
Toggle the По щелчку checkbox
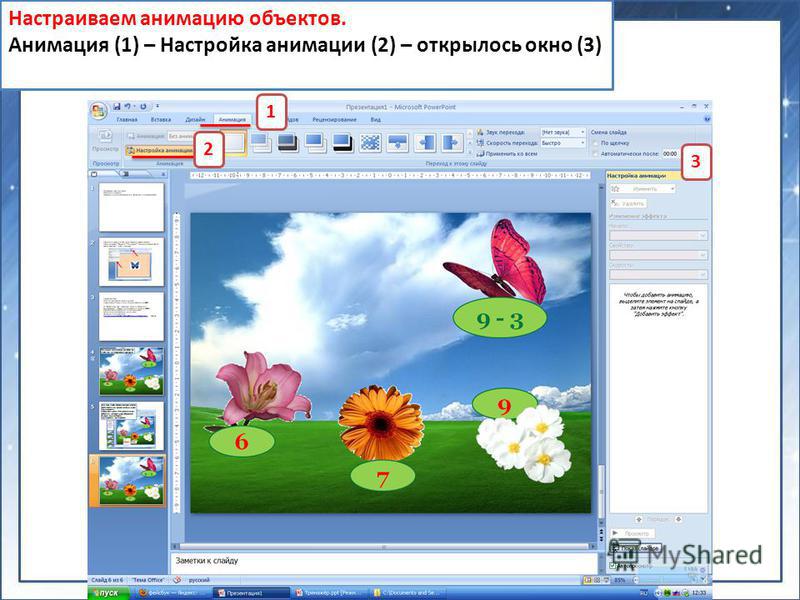tap(595, 143)
